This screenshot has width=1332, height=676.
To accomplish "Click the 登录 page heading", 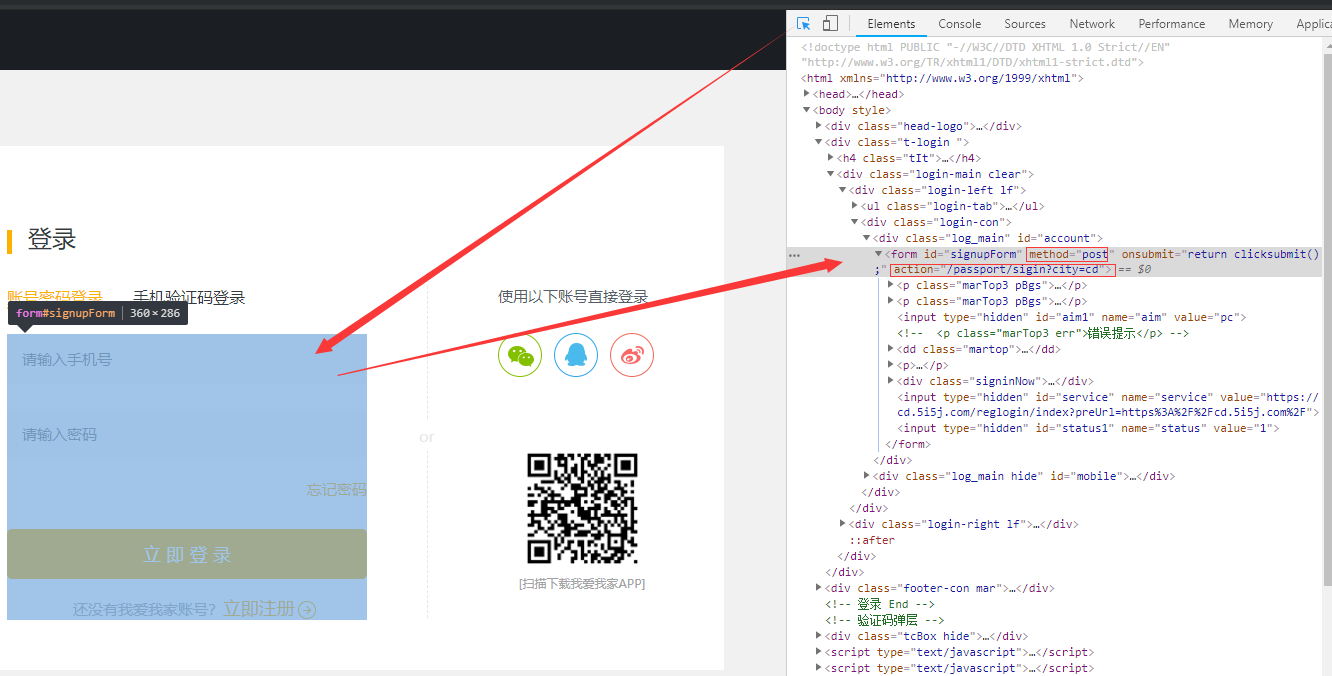I will point(51,239).
